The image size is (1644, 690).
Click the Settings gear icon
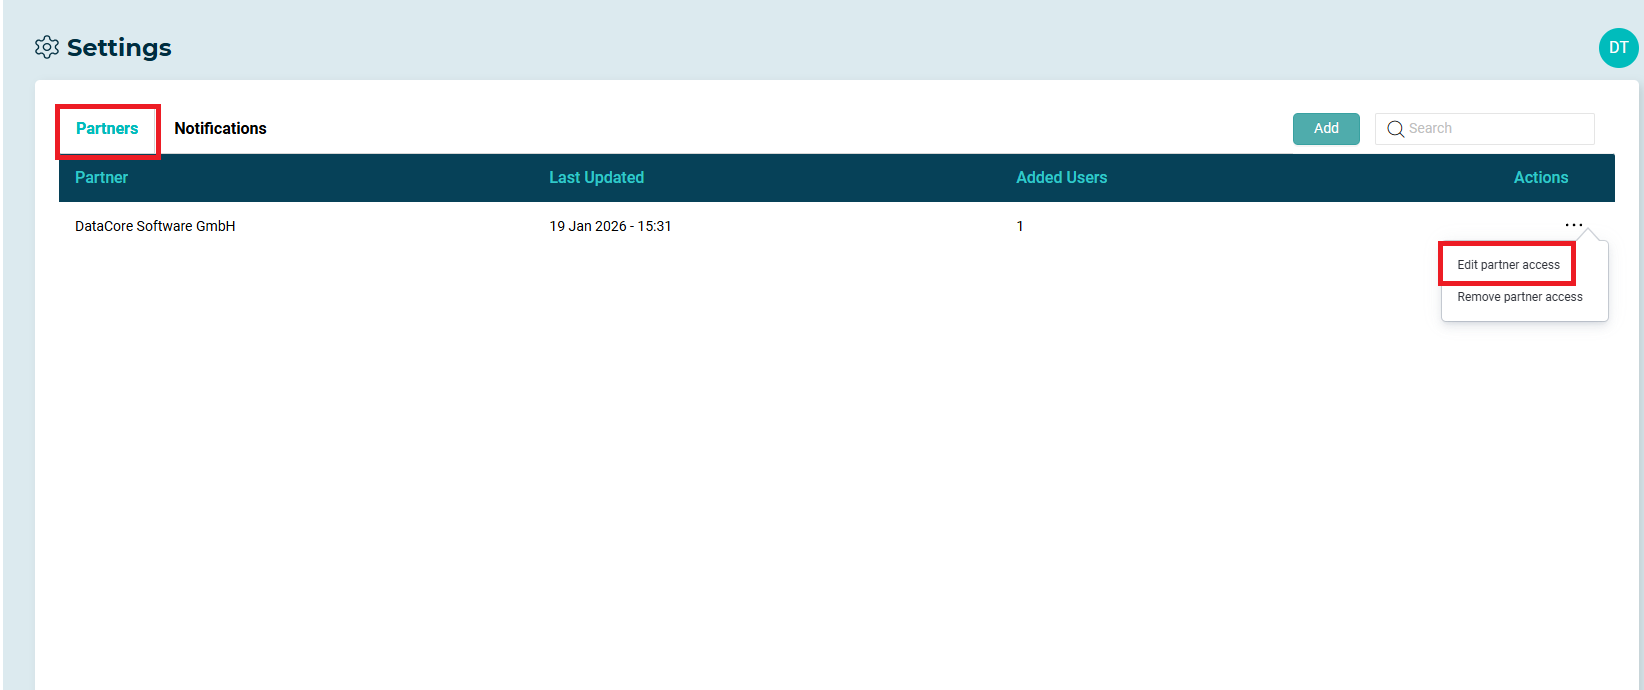click(46, 47)
